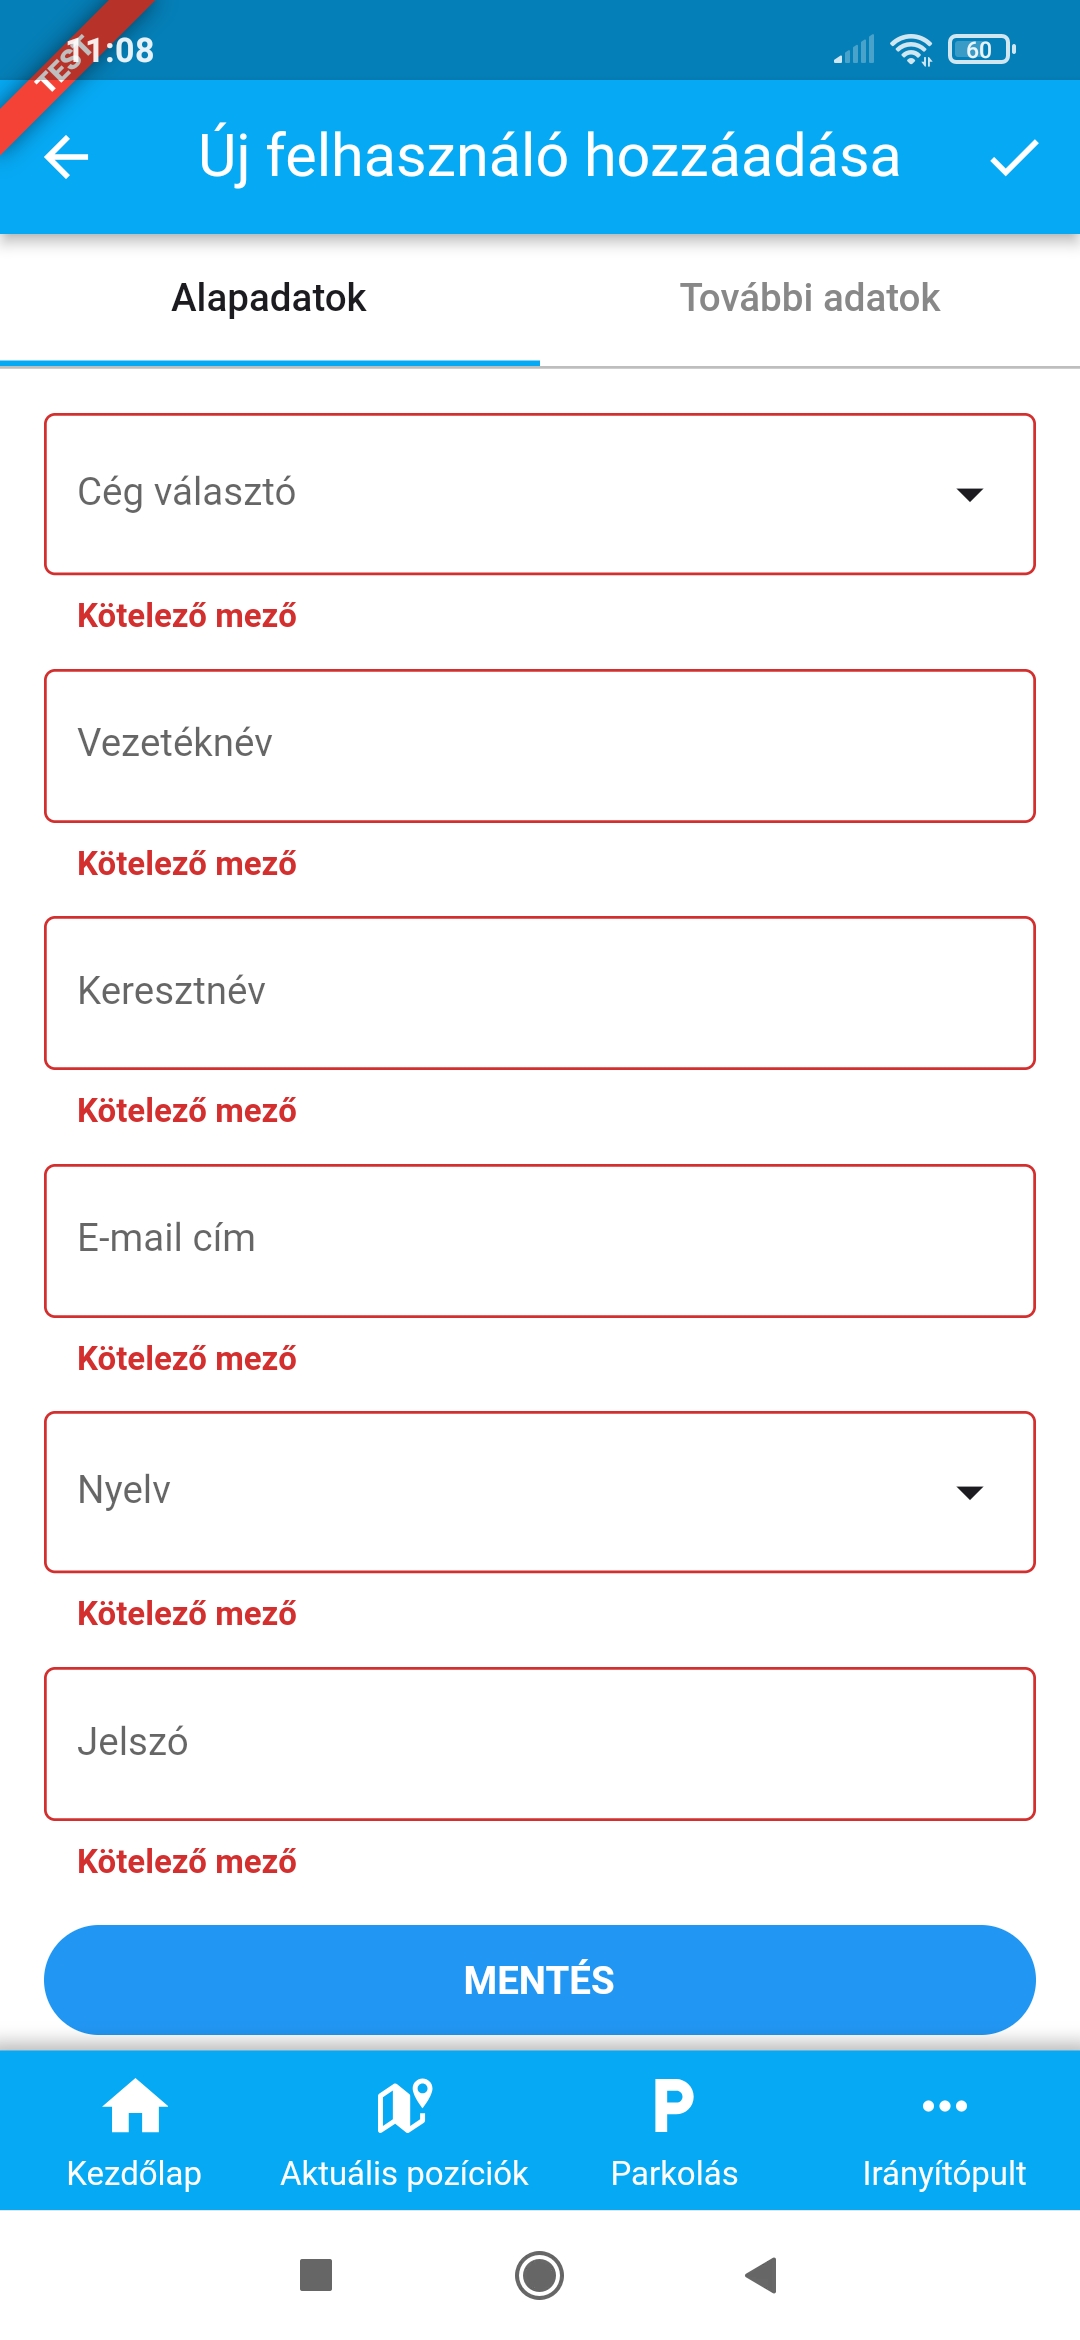Focus the Vezetéknév input field
This screenshot has height=2340, width=1080.
click(x=540, y=745)
